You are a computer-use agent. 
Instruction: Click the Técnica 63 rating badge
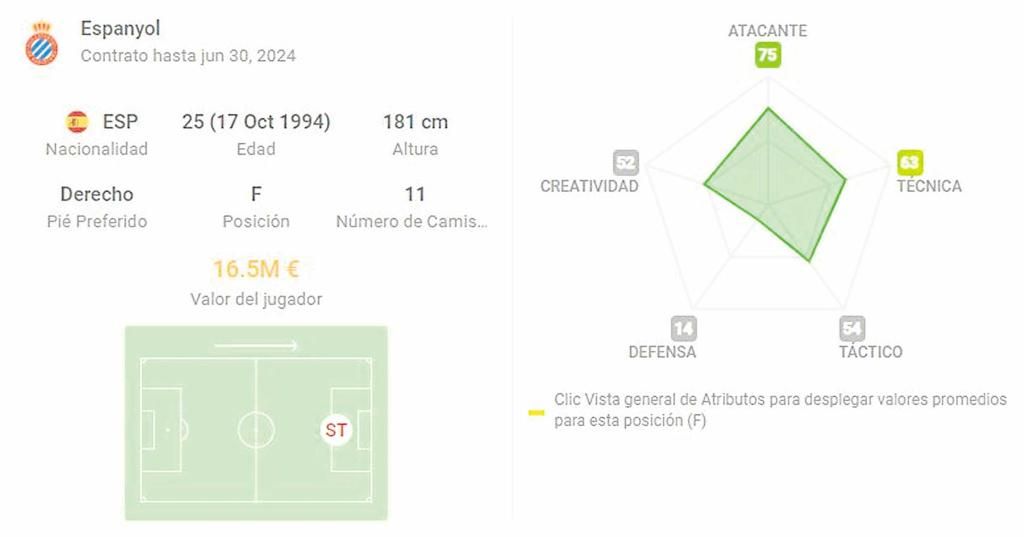(909, 162)
